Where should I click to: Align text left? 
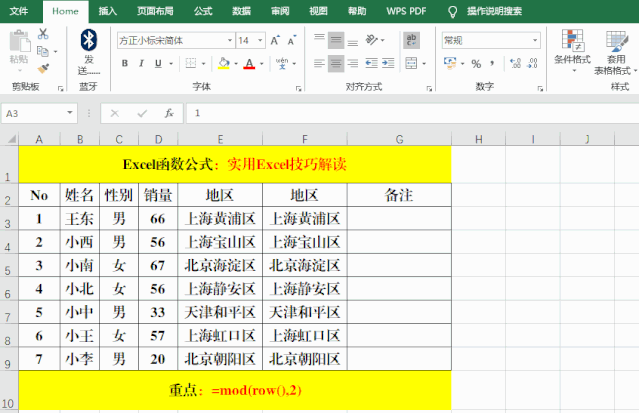click(320, 63)
